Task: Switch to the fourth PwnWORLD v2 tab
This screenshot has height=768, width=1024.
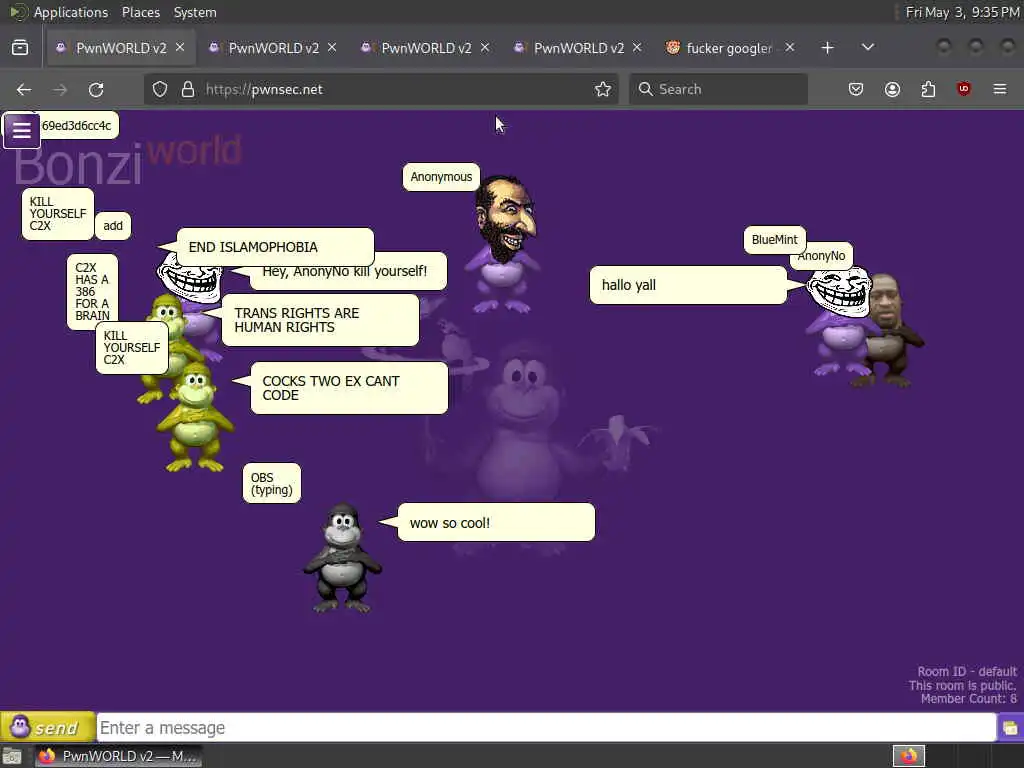Action: pos(579,48)
